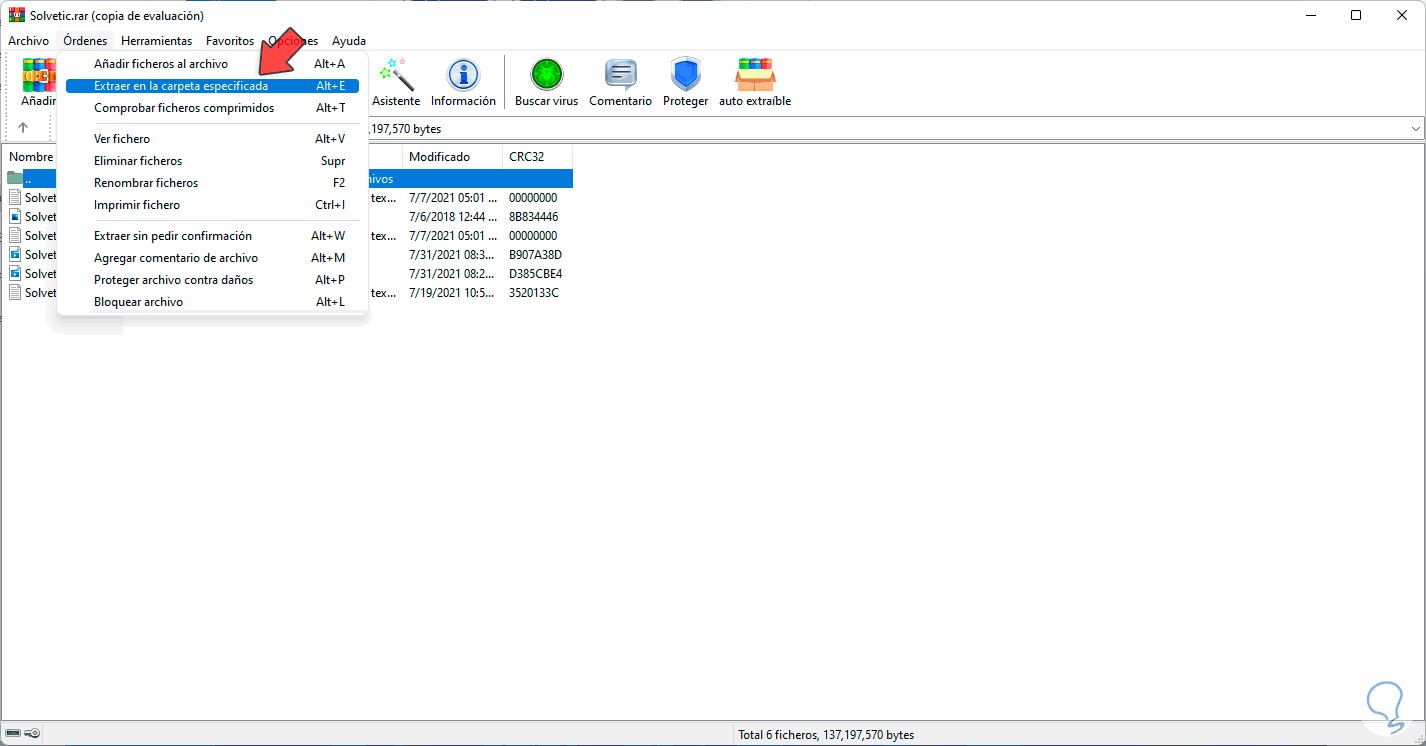Viewport: 1426px width, 746px height.
Task: Sort by the Modificado column header
Action: [452, 157]
